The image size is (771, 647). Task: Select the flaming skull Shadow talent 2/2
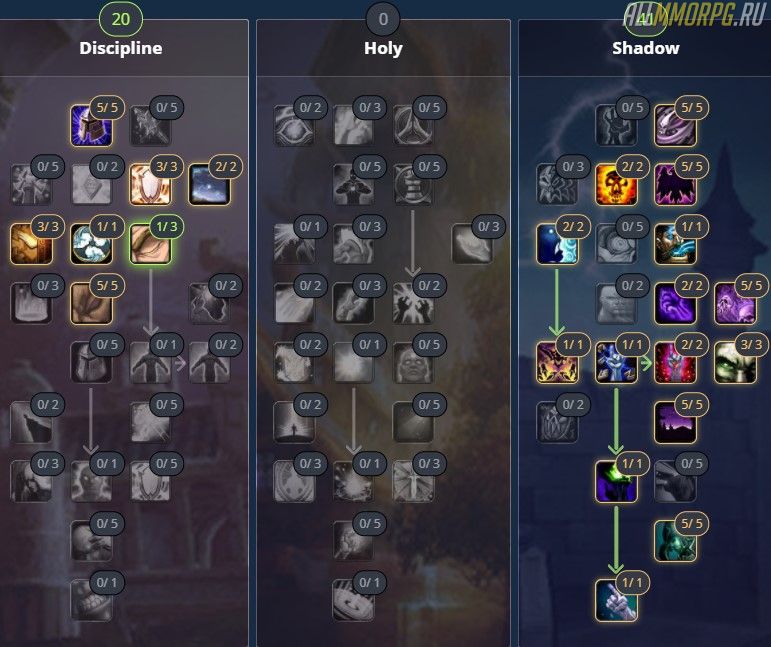(x=616, y=185)
